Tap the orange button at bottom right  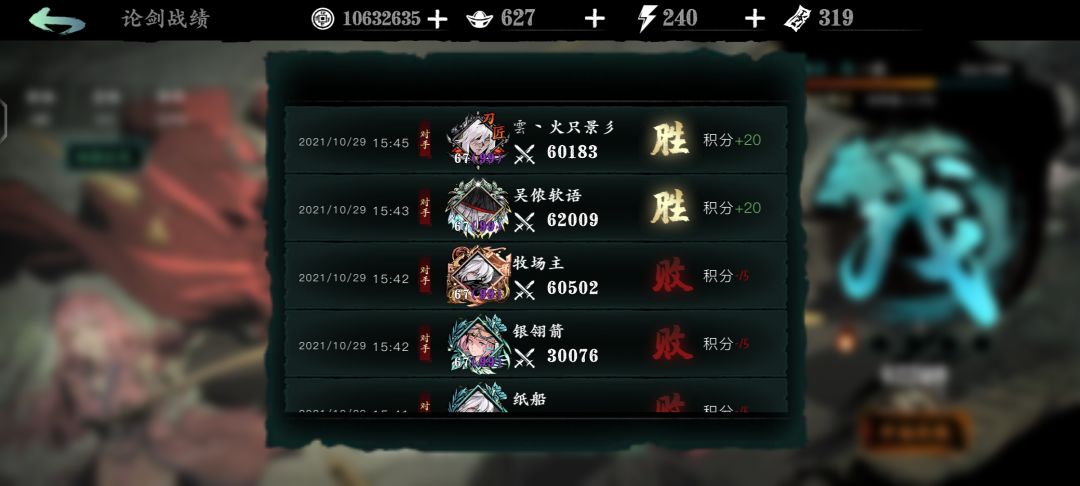tap(915, 432)
